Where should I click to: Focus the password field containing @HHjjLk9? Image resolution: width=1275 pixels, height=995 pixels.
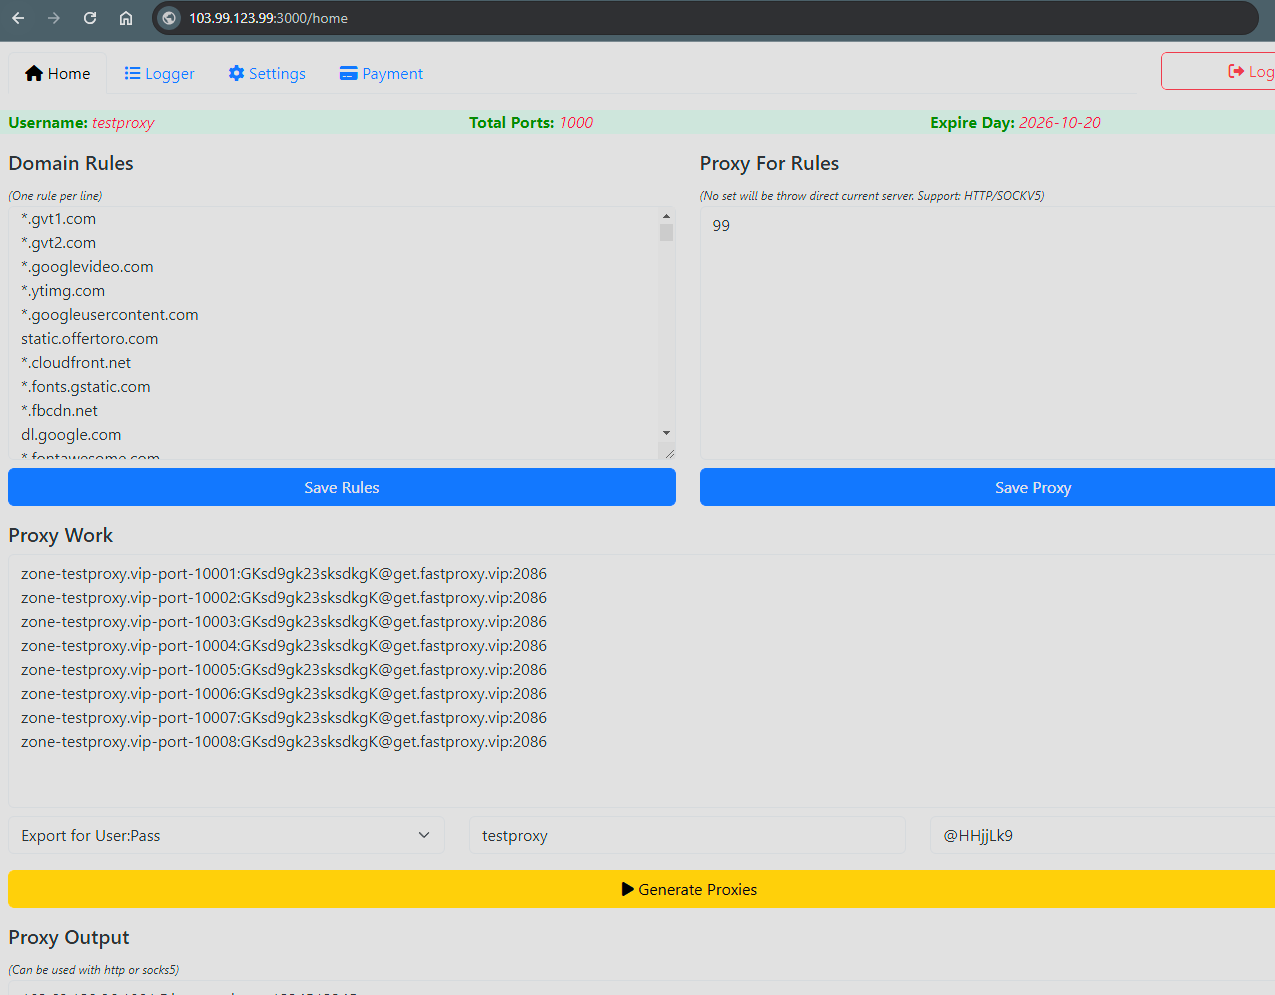pos(1100,835)
